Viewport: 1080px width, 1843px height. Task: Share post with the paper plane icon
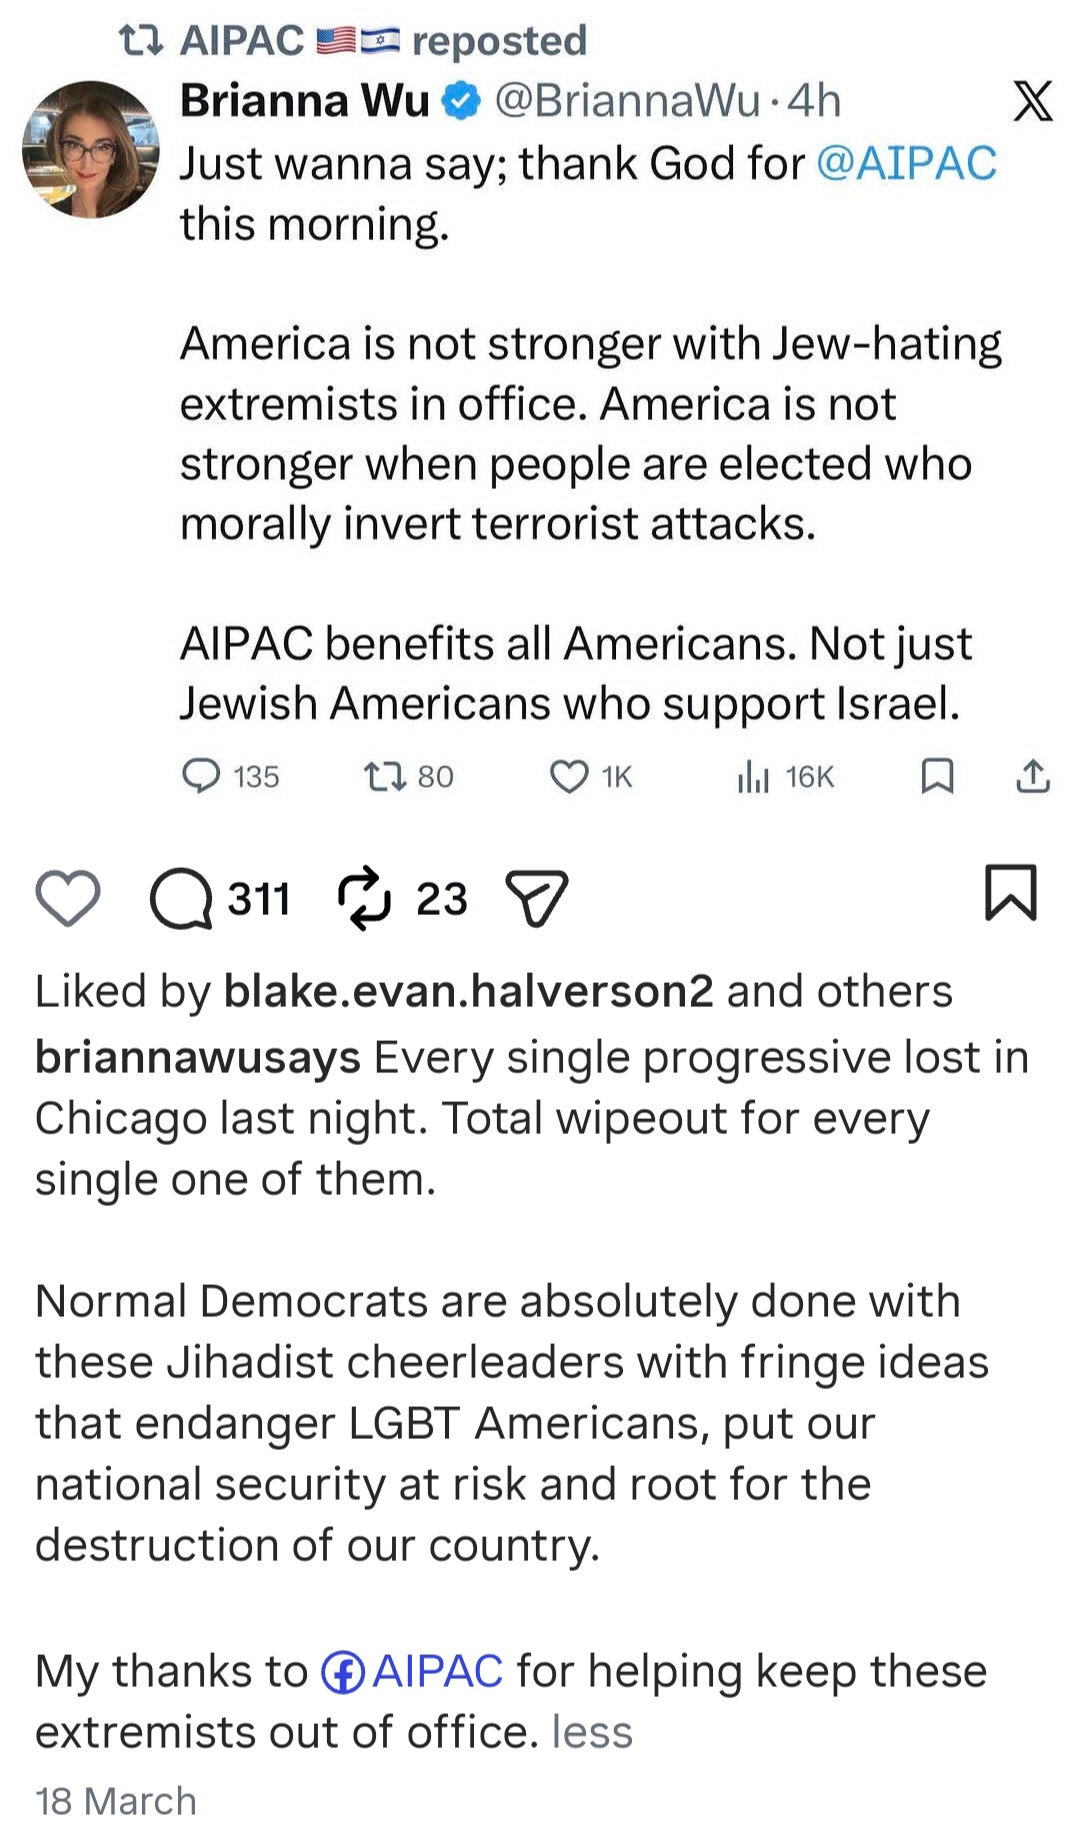click(537, 897)
